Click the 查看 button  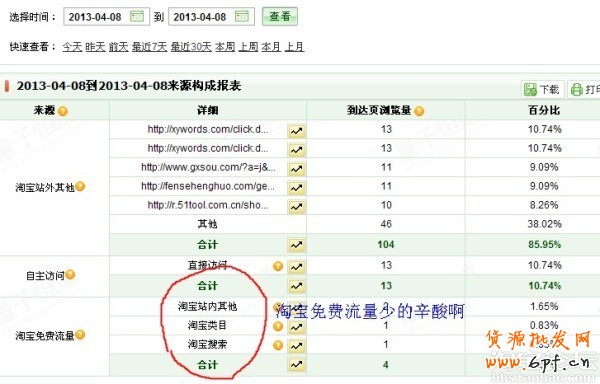(280, 16)
